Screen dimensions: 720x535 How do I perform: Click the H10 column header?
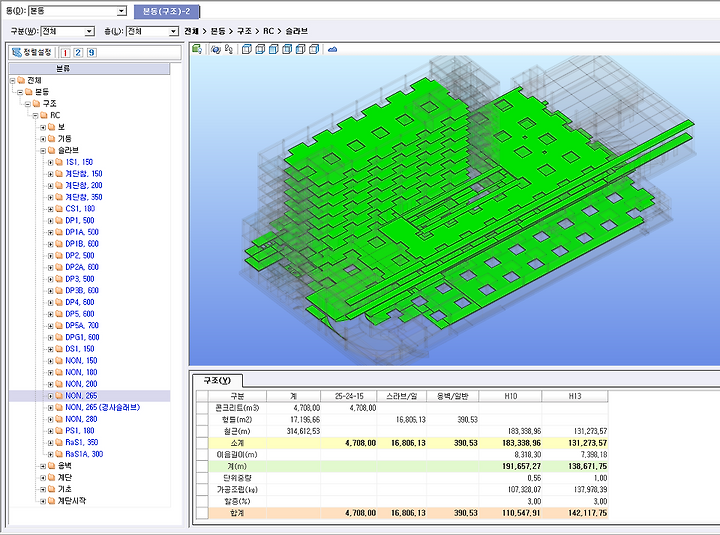point(510,396)
